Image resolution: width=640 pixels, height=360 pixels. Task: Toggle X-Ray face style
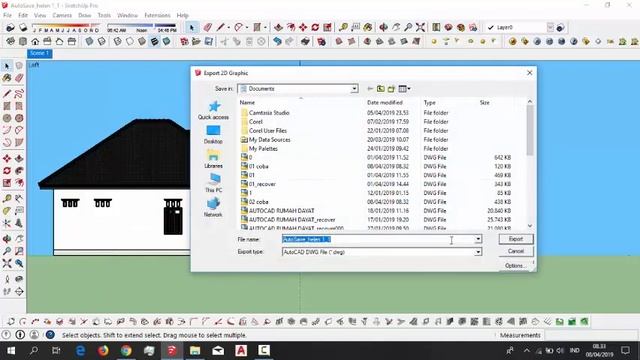(x=89, y=41)
